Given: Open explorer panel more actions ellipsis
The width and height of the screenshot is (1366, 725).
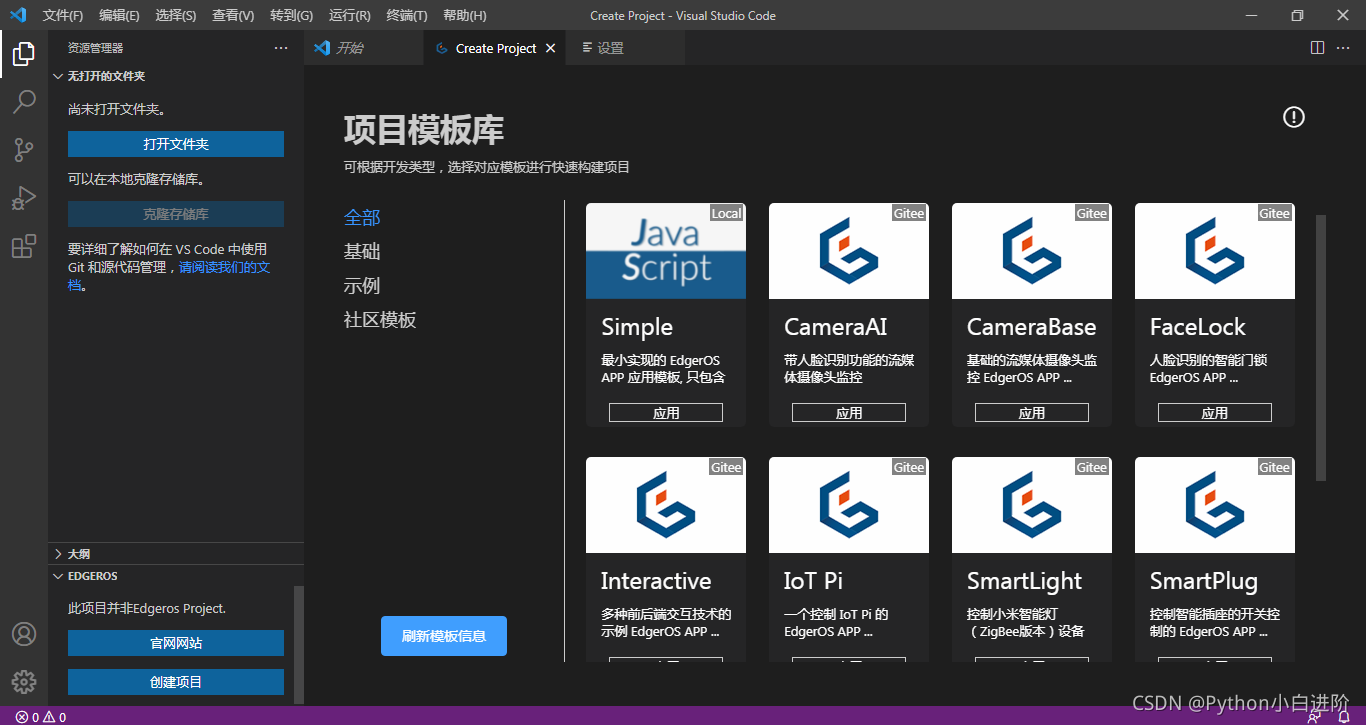Looking at the screenshot, I should (x=281, y=48).
